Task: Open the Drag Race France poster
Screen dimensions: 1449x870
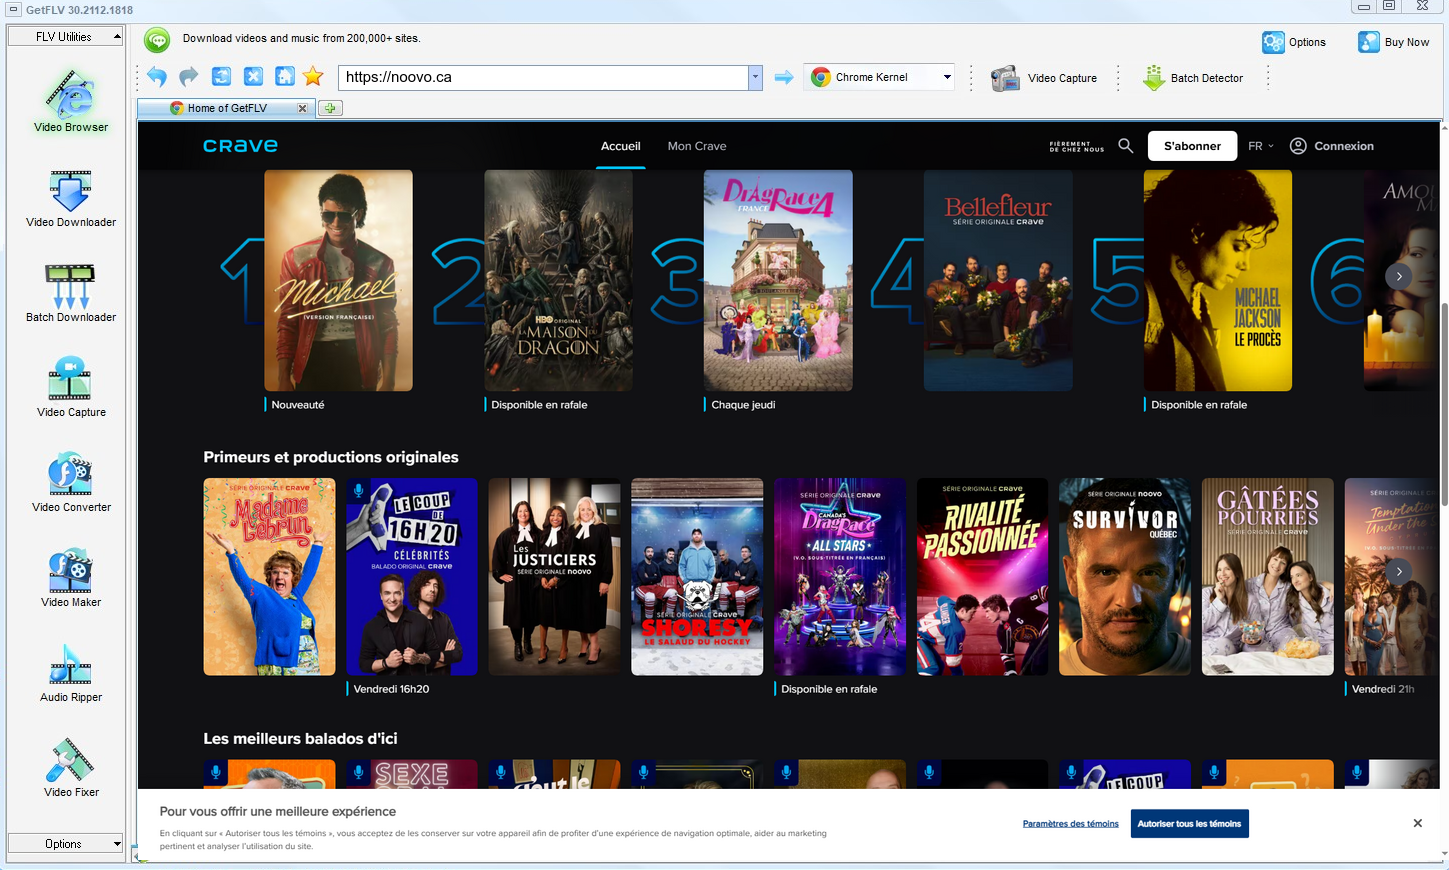Action: [778, 280]
